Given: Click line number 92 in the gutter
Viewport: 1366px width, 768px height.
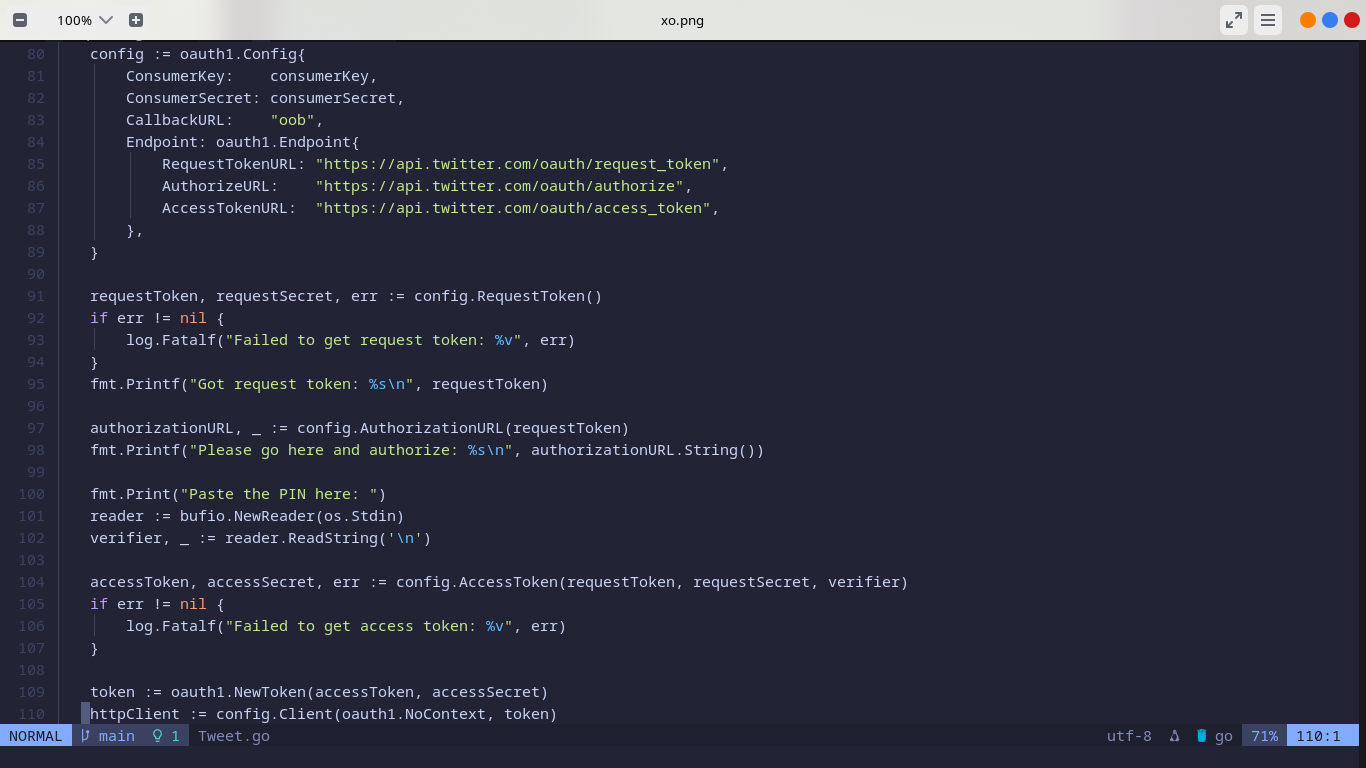Looking at the screenshot, I should (36, 318).
